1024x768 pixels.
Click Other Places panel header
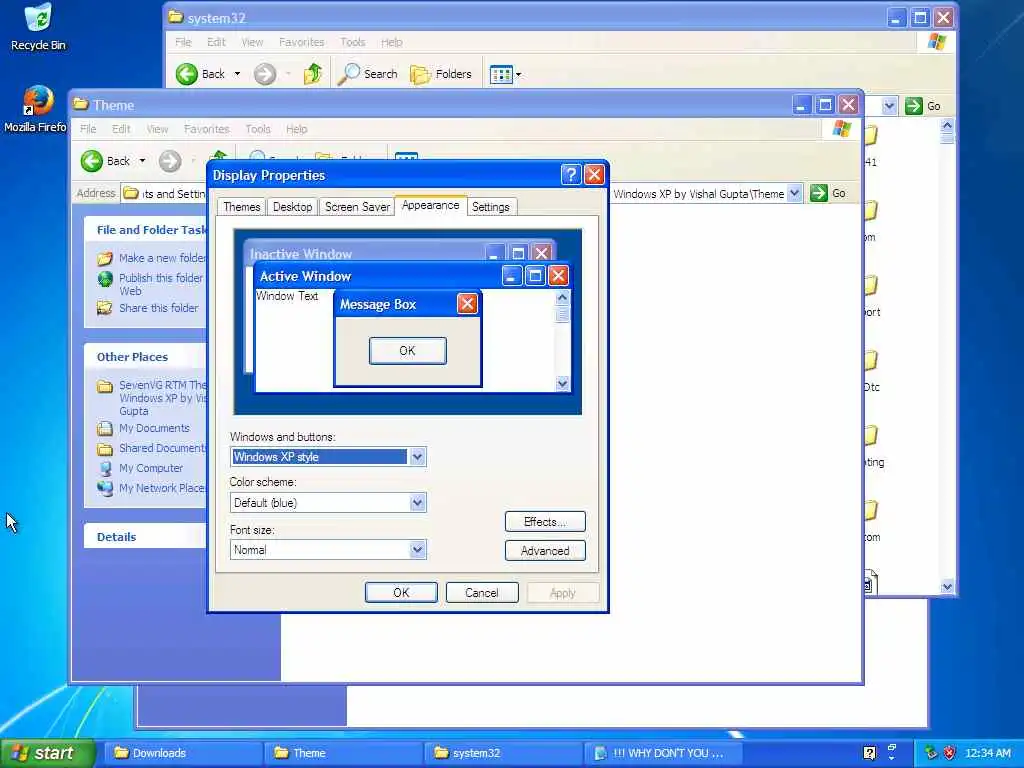pos(146,357)
